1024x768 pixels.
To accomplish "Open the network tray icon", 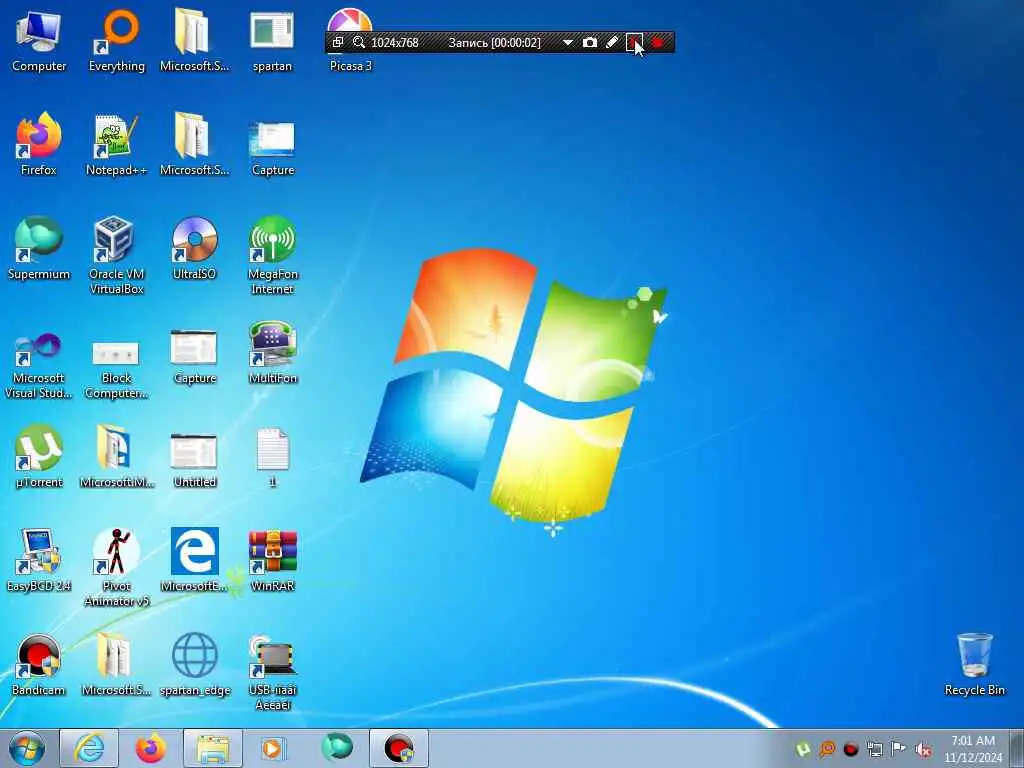I will click(x=874, y=749).
